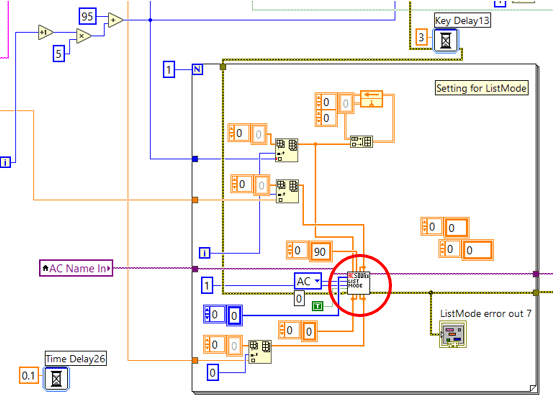Select the array node beneath the feedback node
The height and width of the screenshot is (401, 554).
[361, 142]
